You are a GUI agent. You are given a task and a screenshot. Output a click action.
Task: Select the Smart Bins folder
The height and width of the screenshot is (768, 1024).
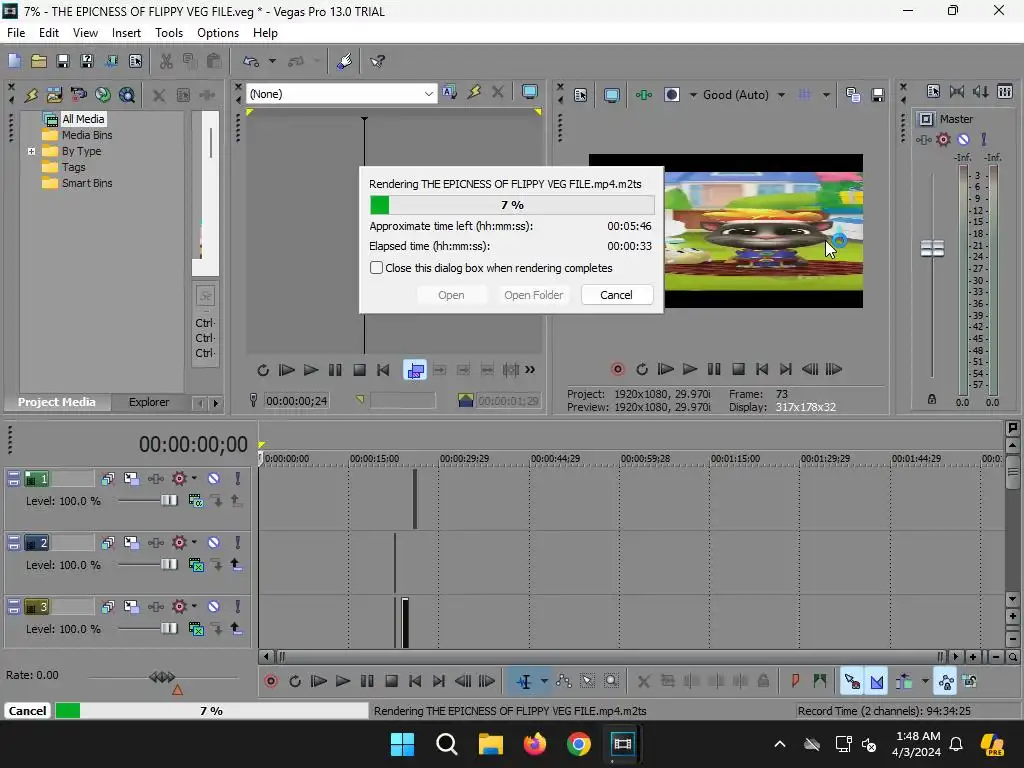tap(87, 184)
